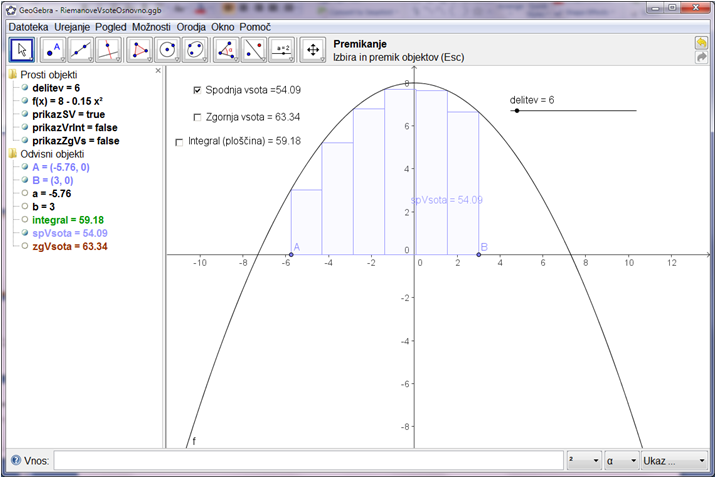
Task: Check the Zgornja vsota checkbox
Action: pos(197,117)
